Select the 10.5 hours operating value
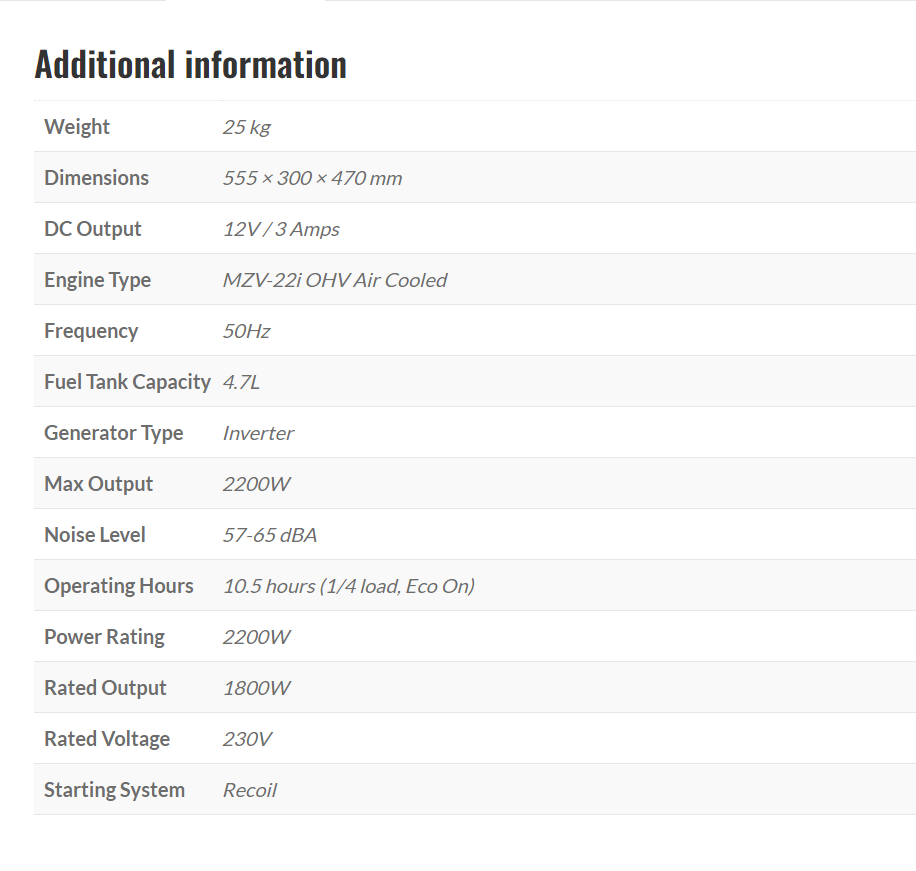The width and height of the screenshot is (916, 871). coord(348,586)
